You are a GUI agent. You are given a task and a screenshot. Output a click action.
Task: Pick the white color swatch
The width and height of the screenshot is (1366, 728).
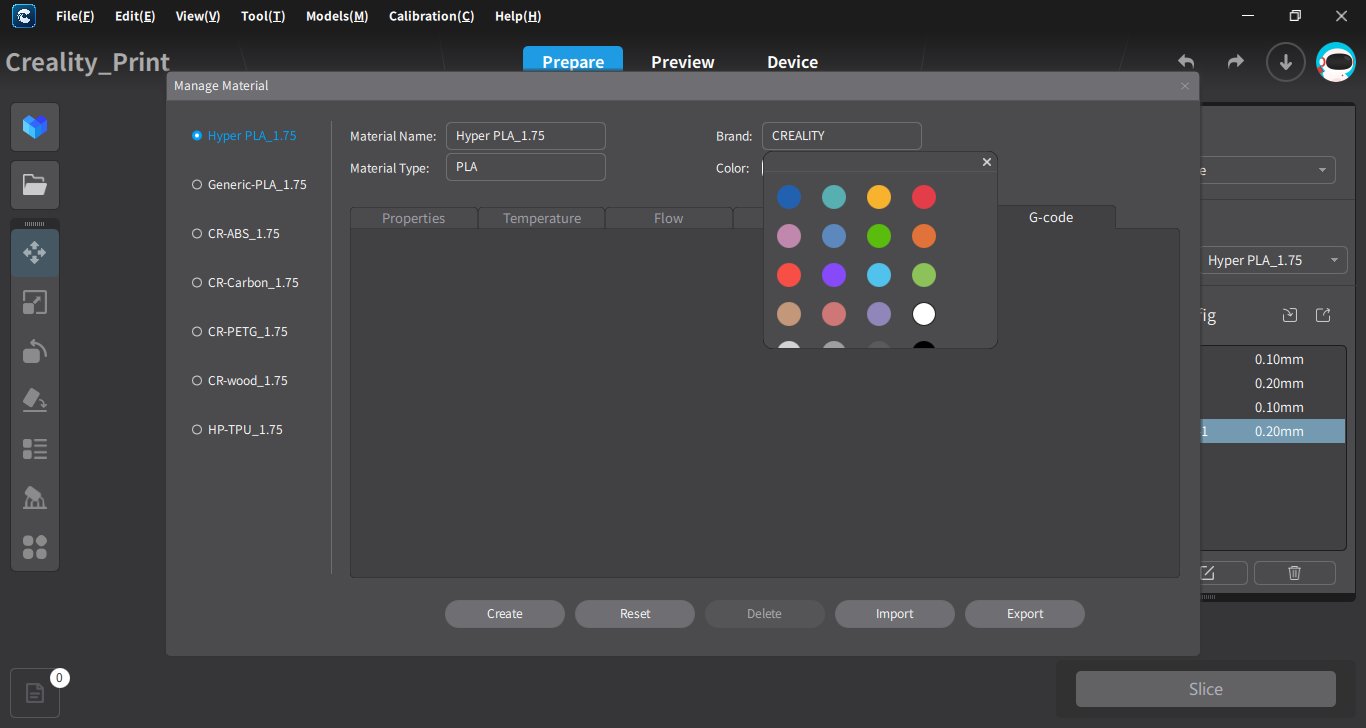pos(924,314)
